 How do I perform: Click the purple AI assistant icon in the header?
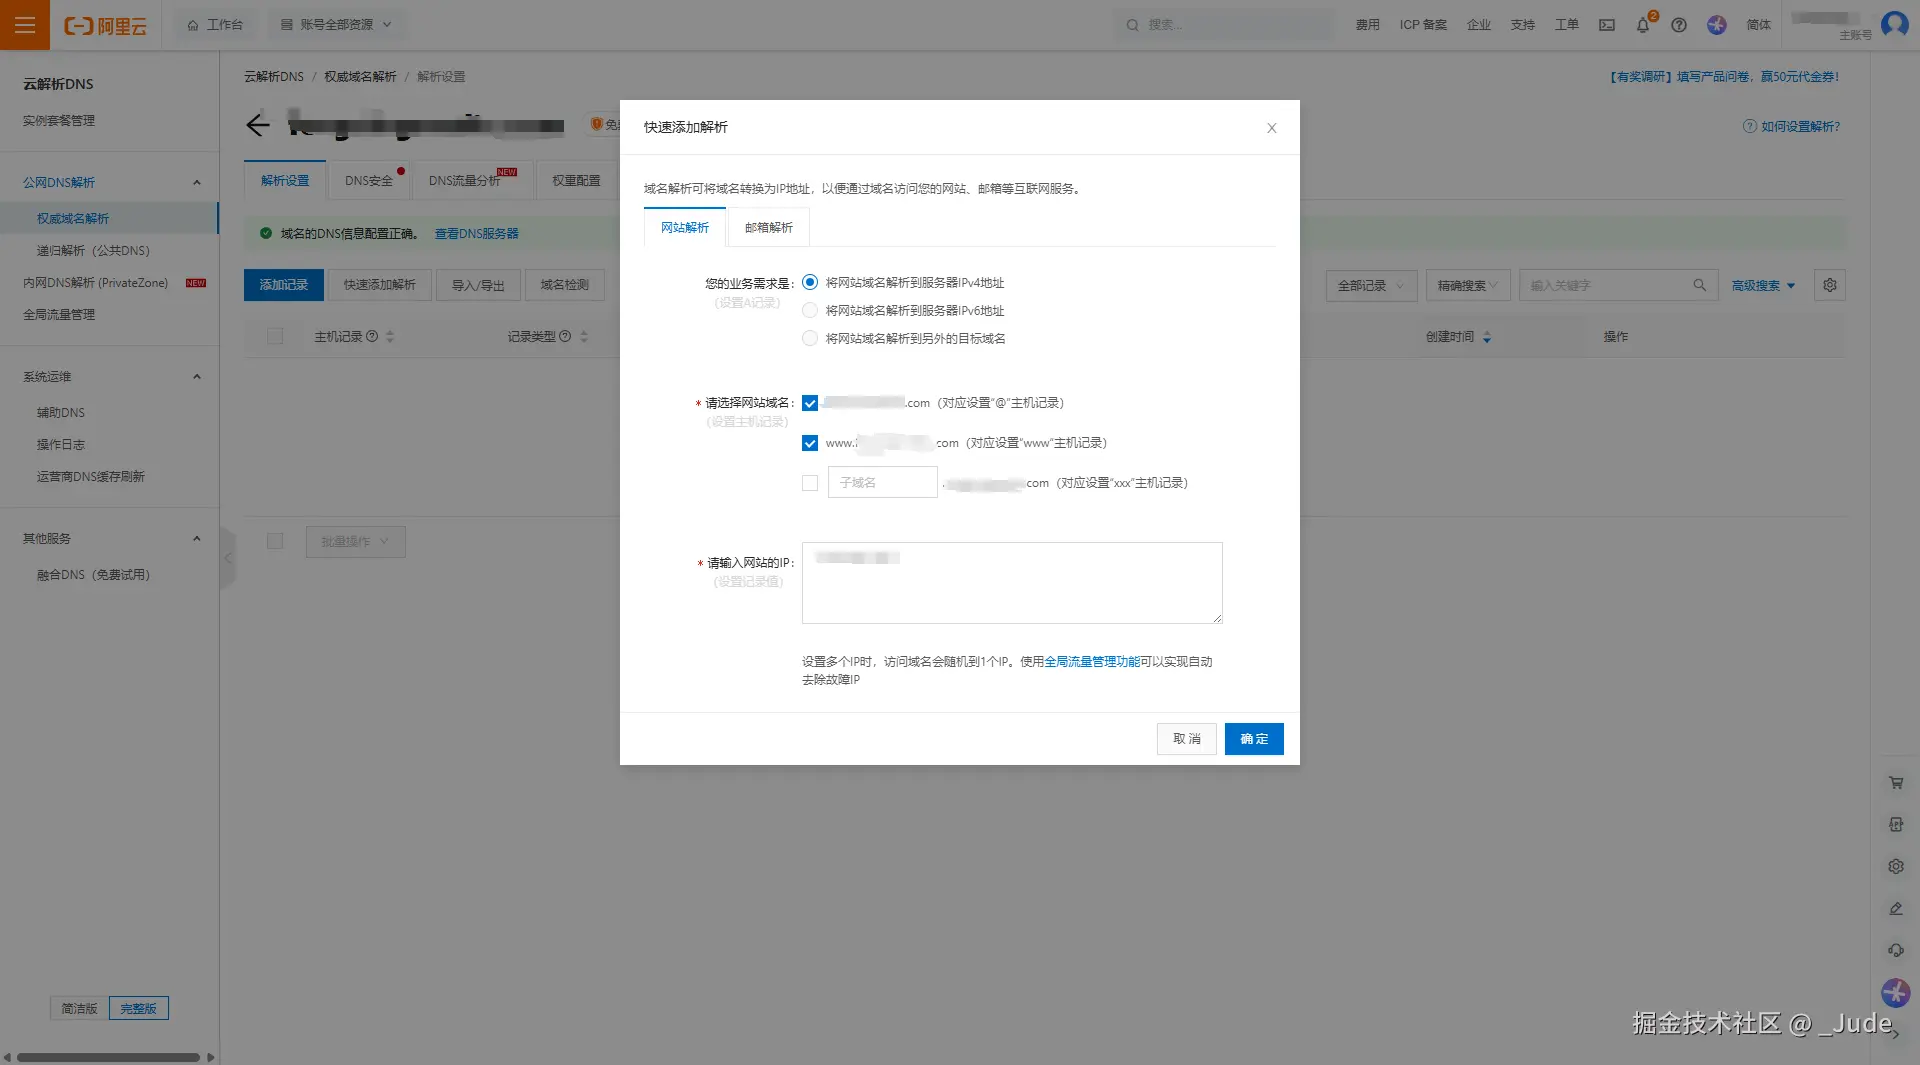[1717, 25]
